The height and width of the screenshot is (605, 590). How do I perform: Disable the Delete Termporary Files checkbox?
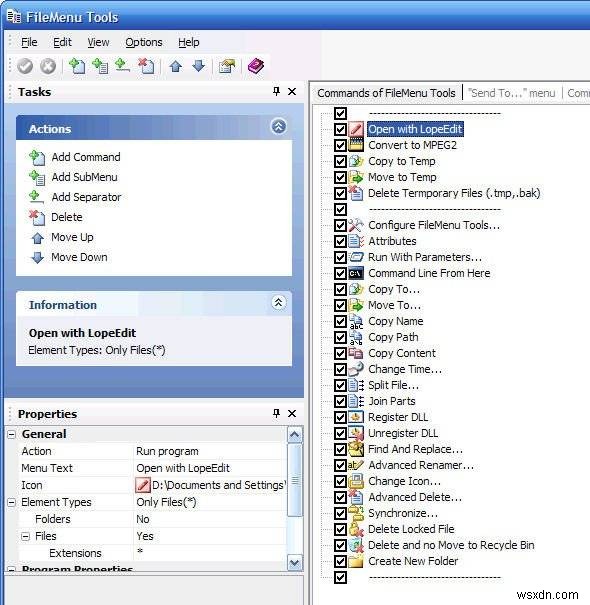[340, 193]
